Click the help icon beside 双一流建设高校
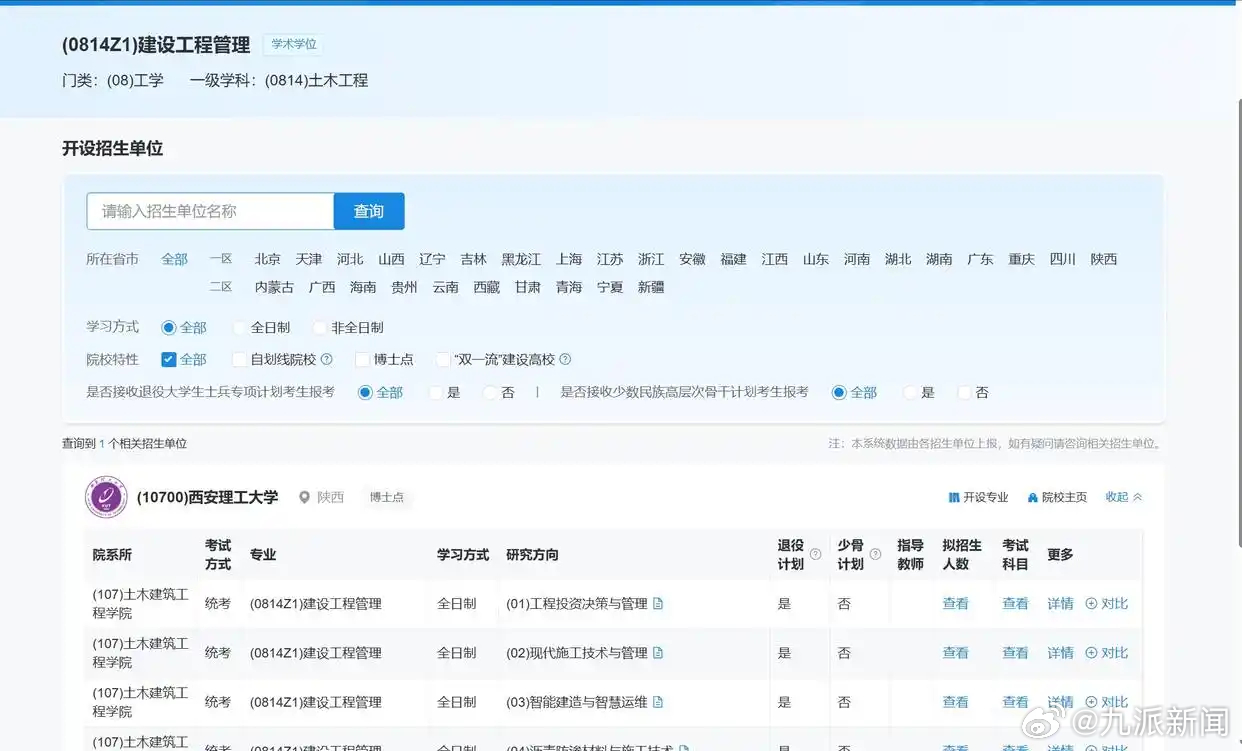 tap(565, 359)
